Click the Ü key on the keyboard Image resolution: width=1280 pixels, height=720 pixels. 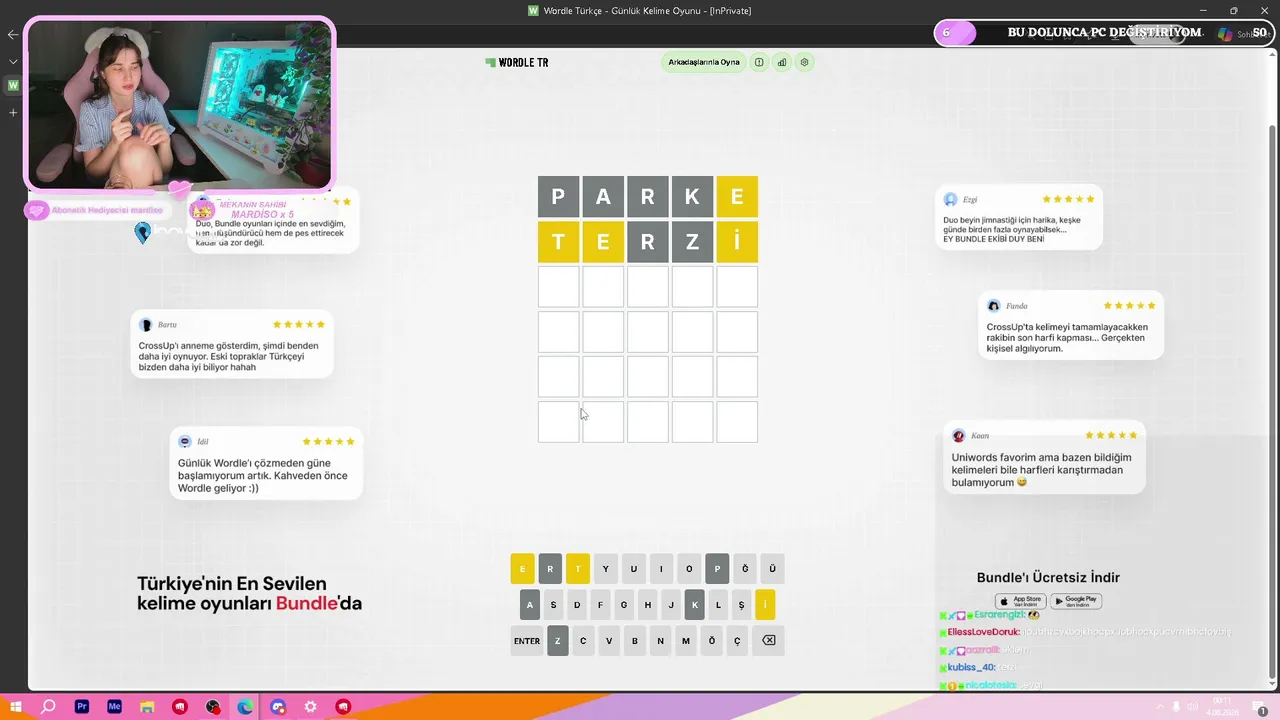pyautogui.click(x=772, y=569)
